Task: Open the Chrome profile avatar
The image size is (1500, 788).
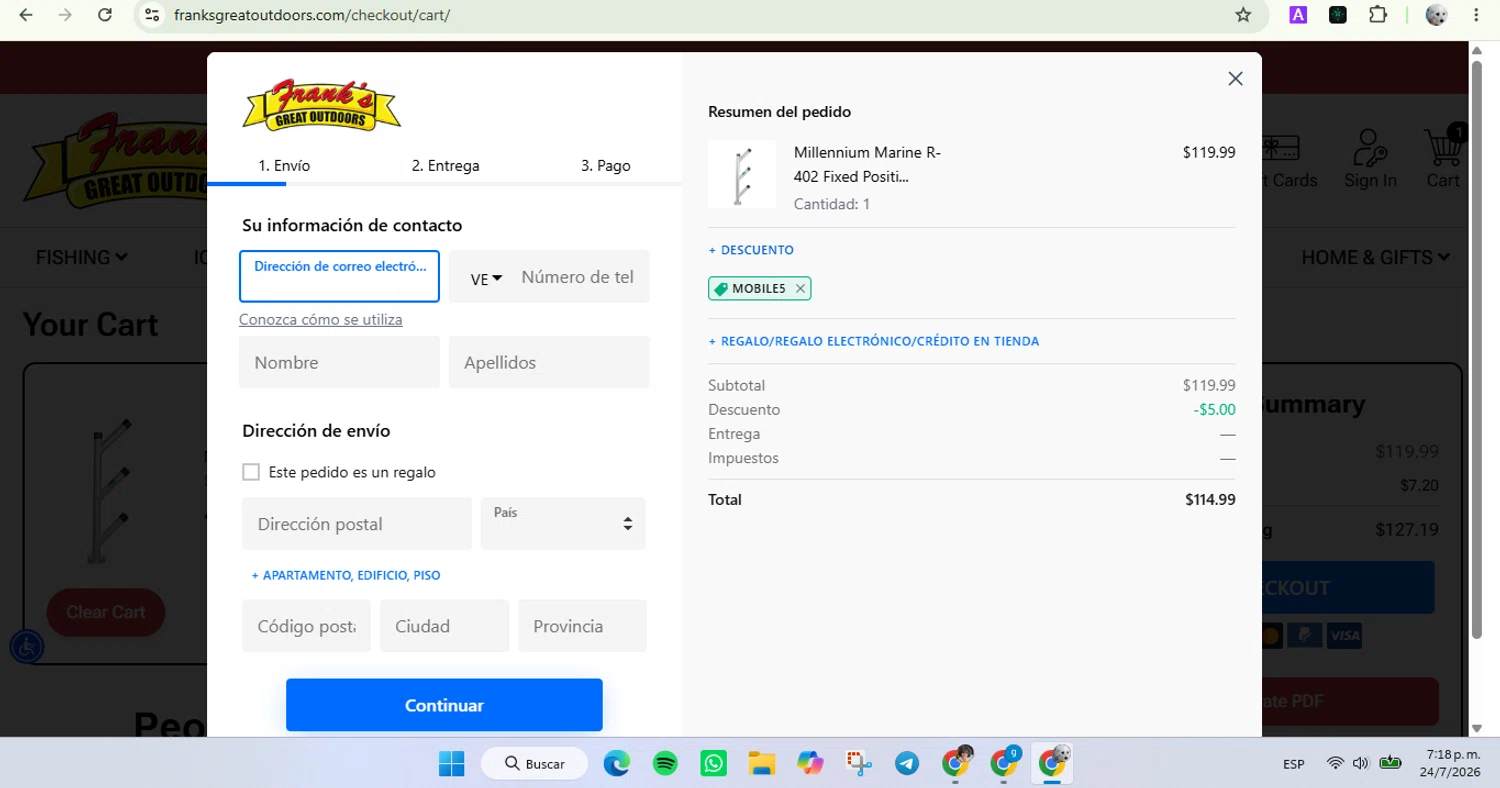Action: click(1436, 15)
